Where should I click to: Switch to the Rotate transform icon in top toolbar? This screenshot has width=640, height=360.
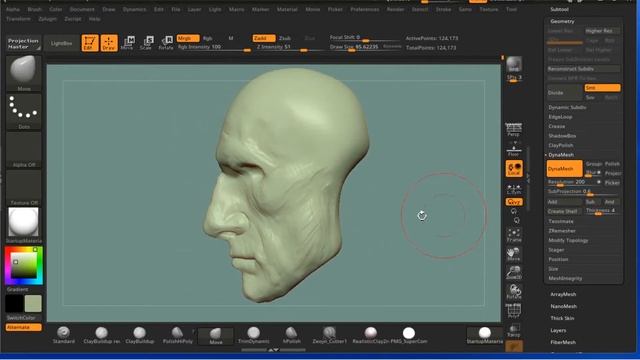[x=166, y=43]
